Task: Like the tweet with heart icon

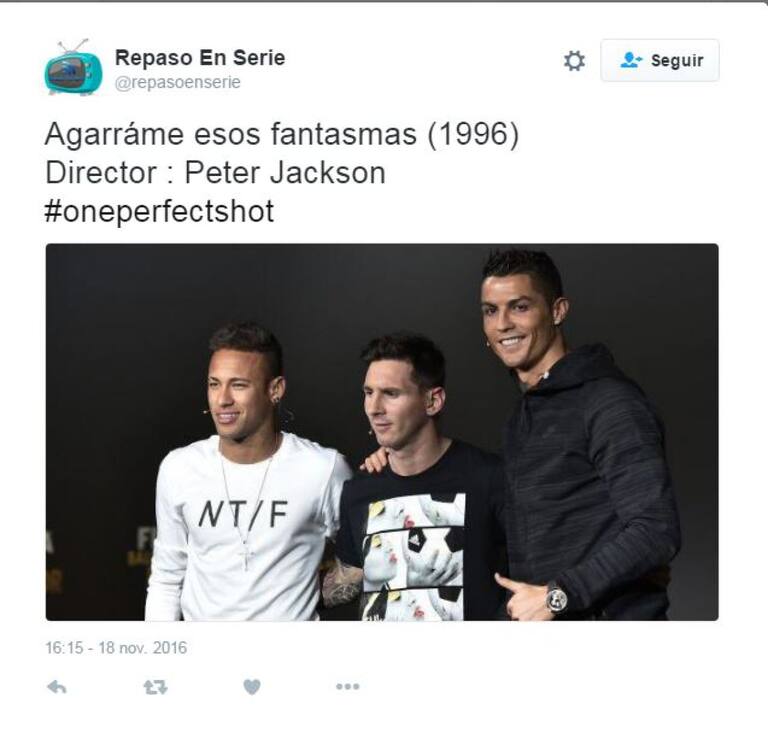Action: tap(252, 687)
